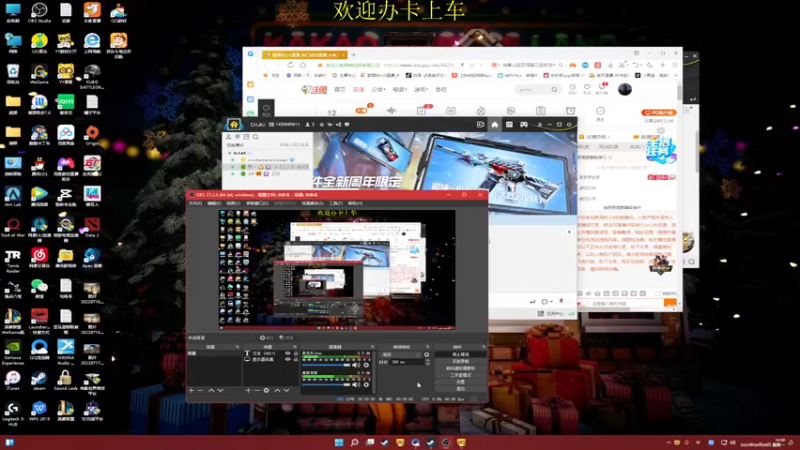This screenshot has width=800, height=450.
Task: Click browser page vertical scrollbar
Action: coord(680,93)
